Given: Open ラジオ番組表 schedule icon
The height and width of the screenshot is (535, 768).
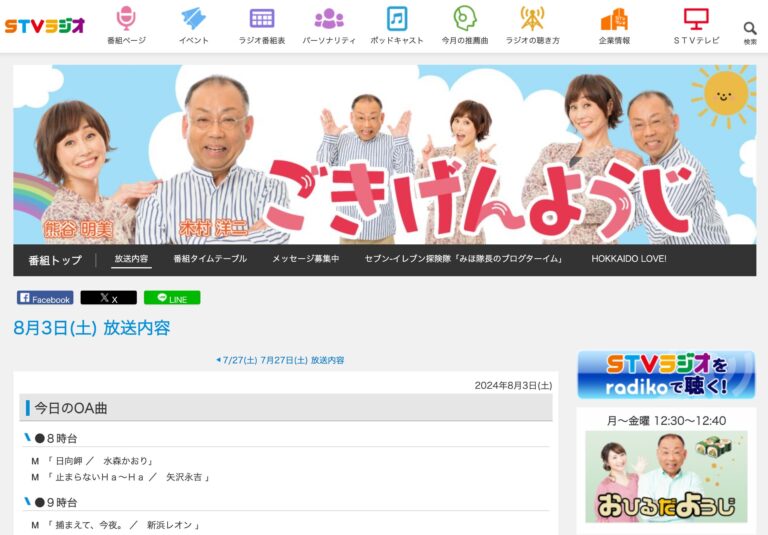Looking at the screenshot, I should pyautogui.click(x=262, y=20).
